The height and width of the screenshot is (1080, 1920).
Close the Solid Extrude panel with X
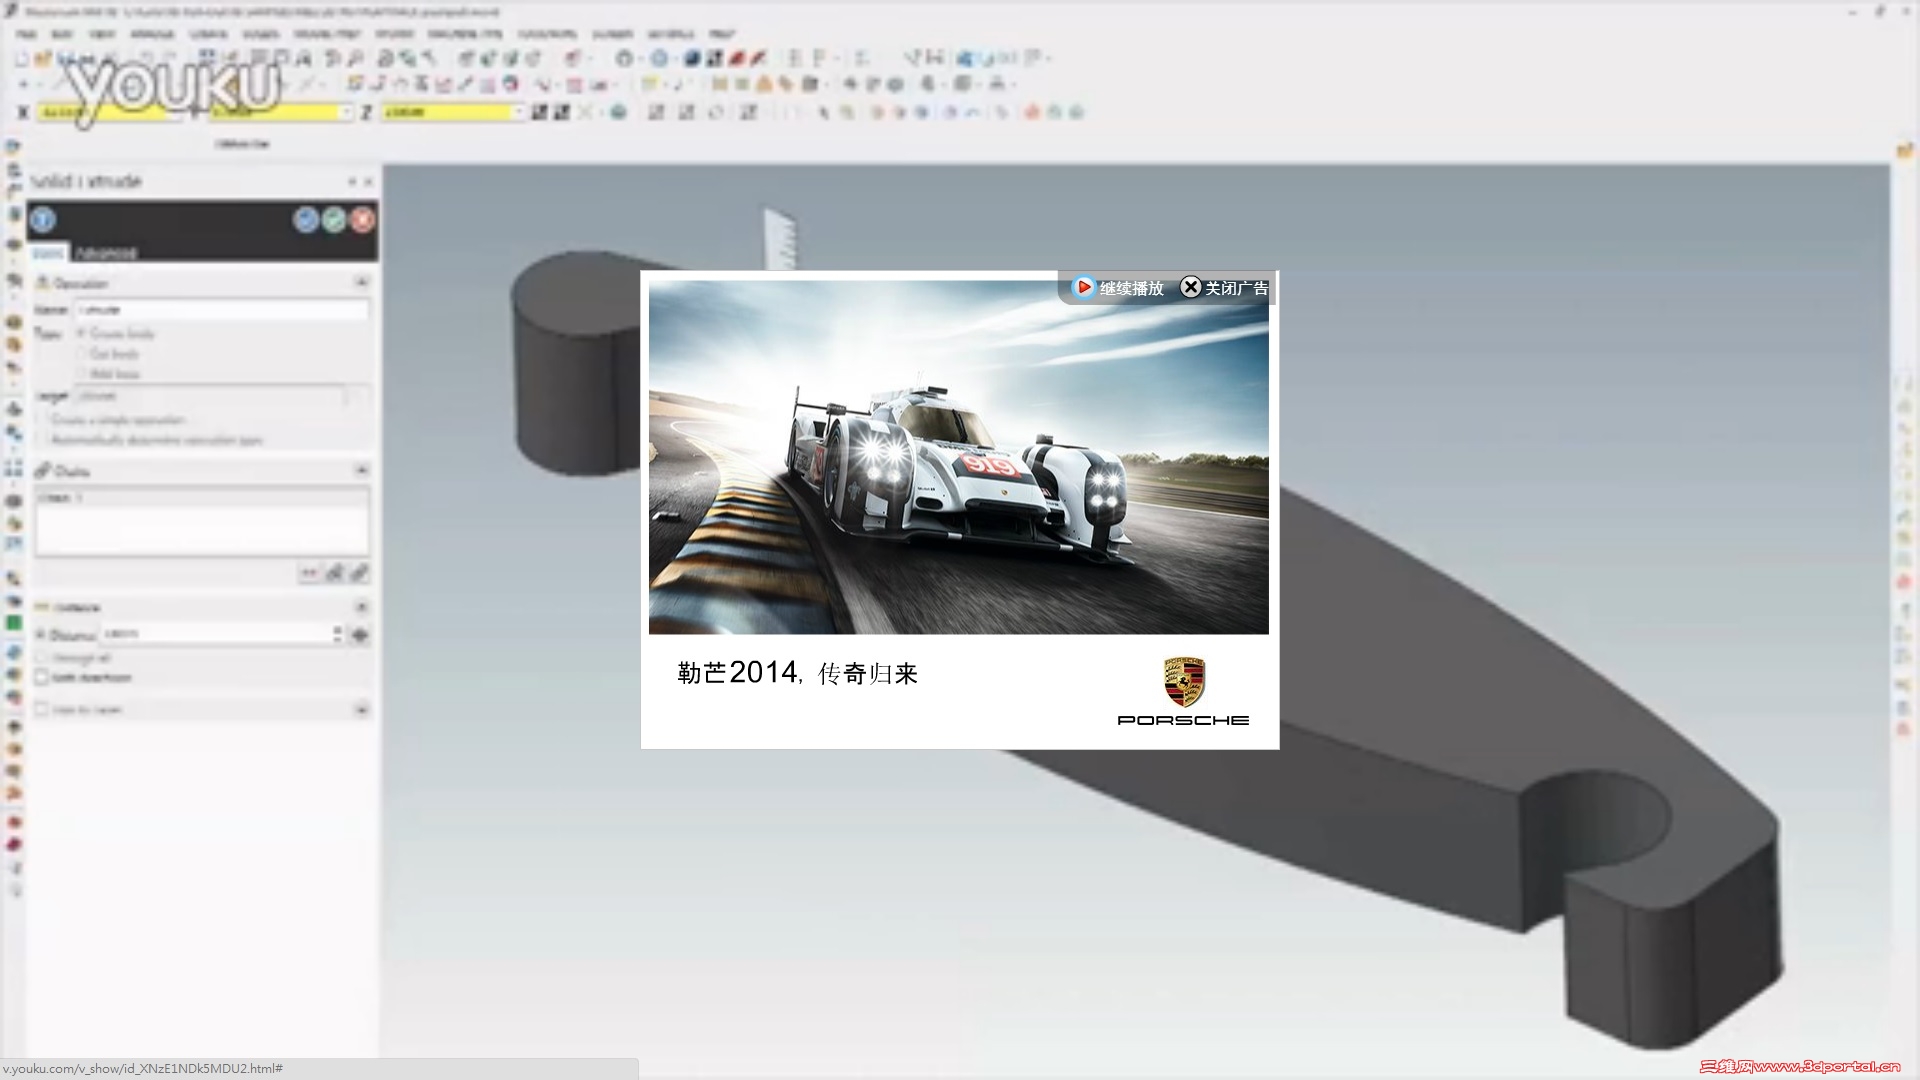pyautogui.click(x=368, y=182)
